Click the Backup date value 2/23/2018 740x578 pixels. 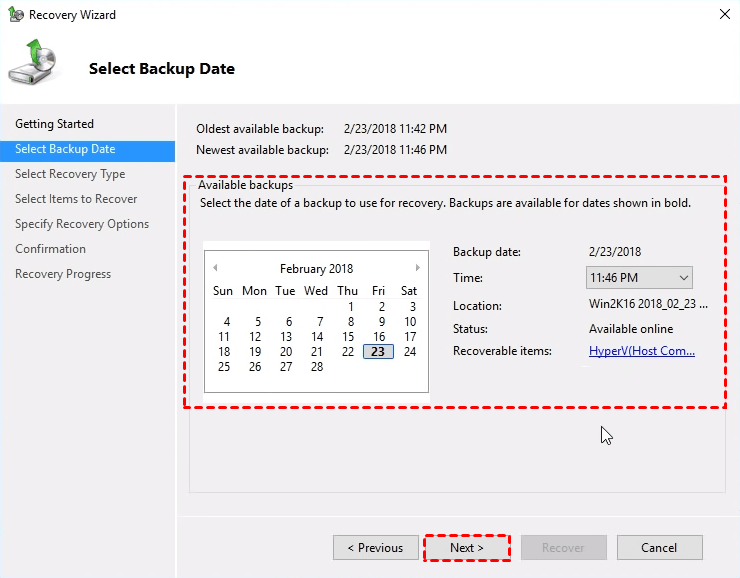[615, 251]
